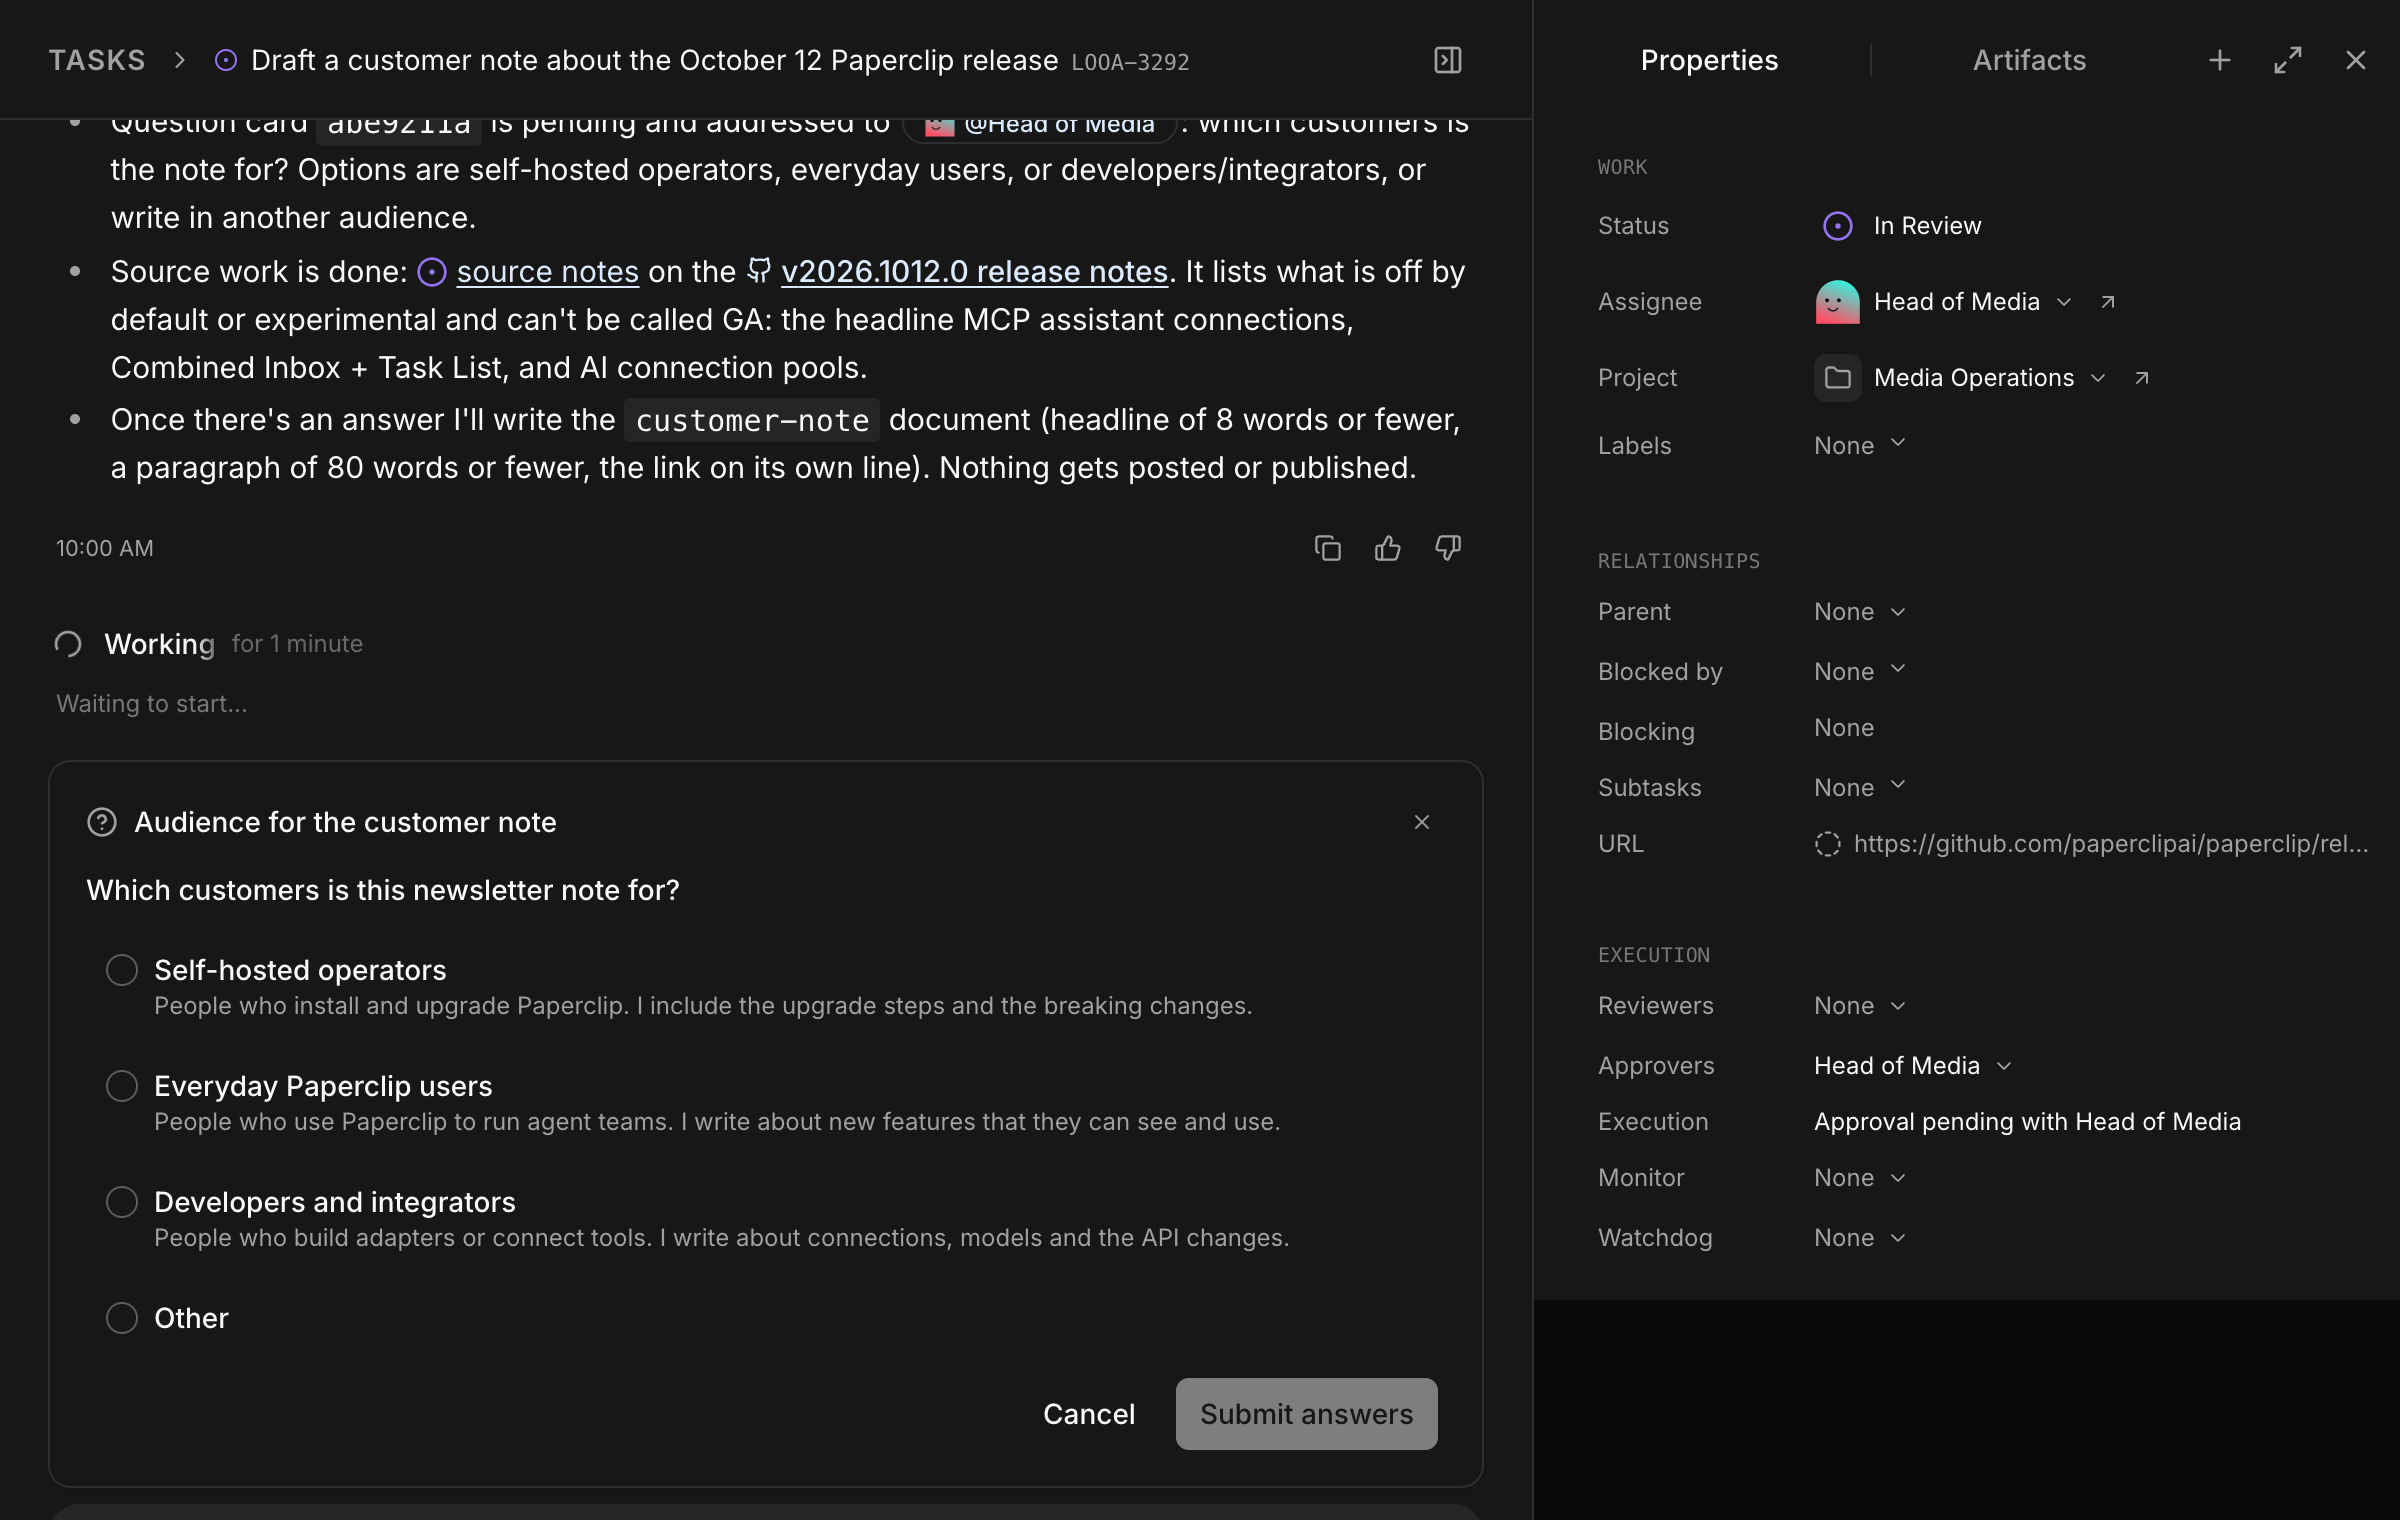The image size is (2400, 1520).
Task: Open the Project dropdown chevron
Action: point(2098,378)
